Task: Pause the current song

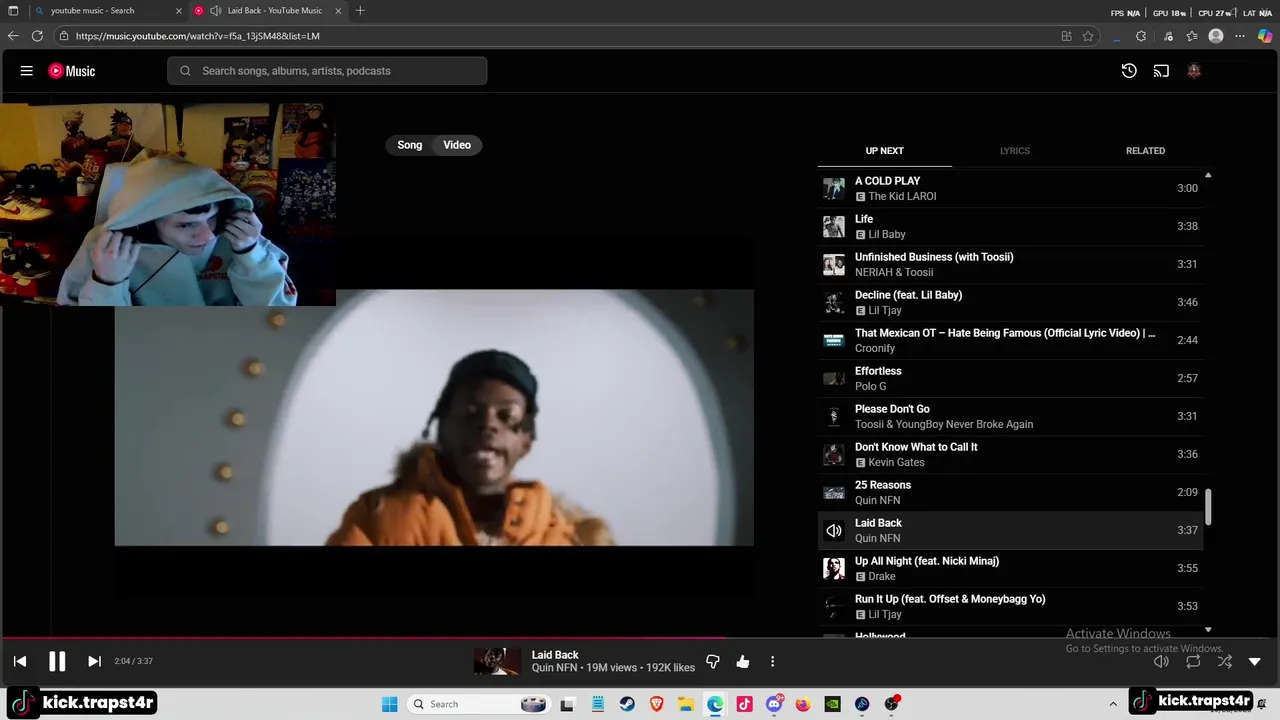Action: pyautogui.click(x=57, y=661)
